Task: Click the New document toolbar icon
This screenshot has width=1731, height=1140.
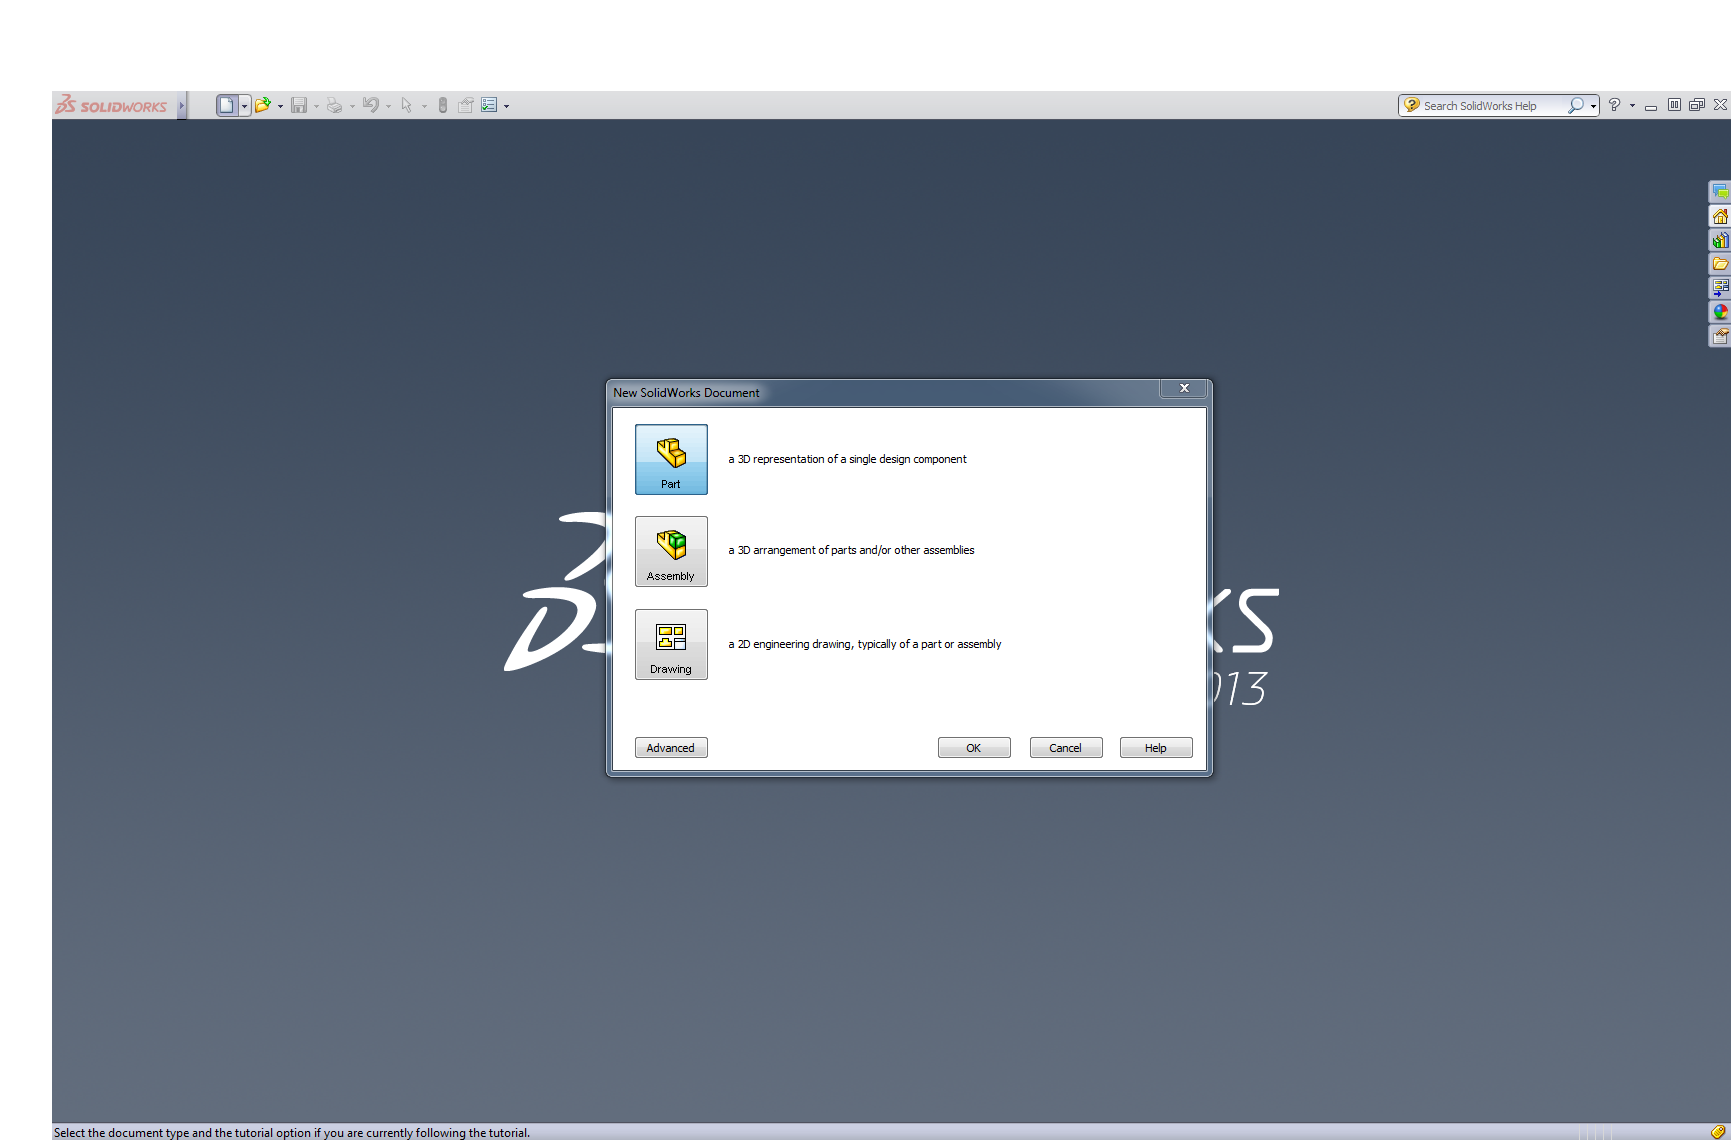Action: [227, 105]
